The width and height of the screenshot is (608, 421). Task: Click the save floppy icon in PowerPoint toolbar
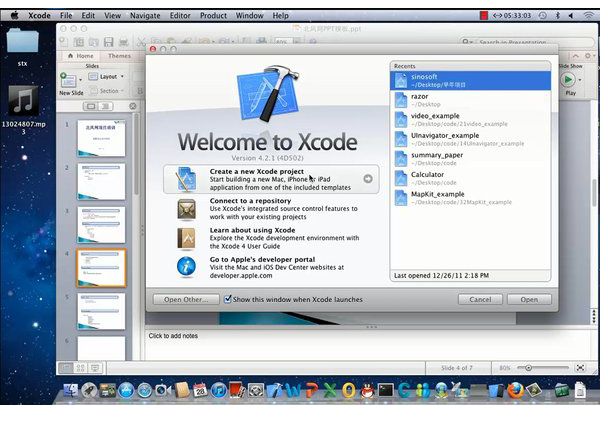click(109, 42)
